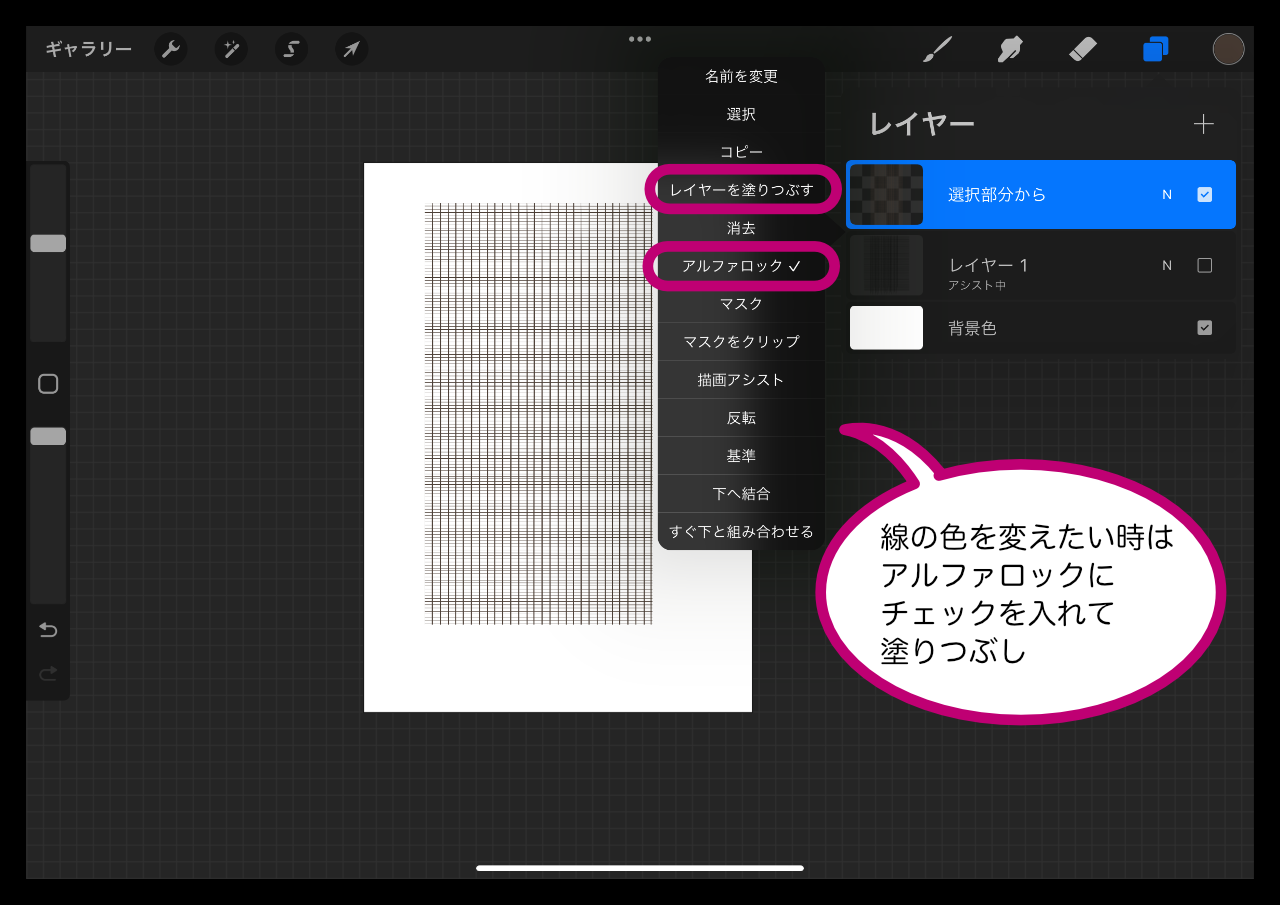The width and height of the screenshot is (1280, 905).
Task: Tap the 選択部分から layer thumbnail
Action: pos(886,195)
